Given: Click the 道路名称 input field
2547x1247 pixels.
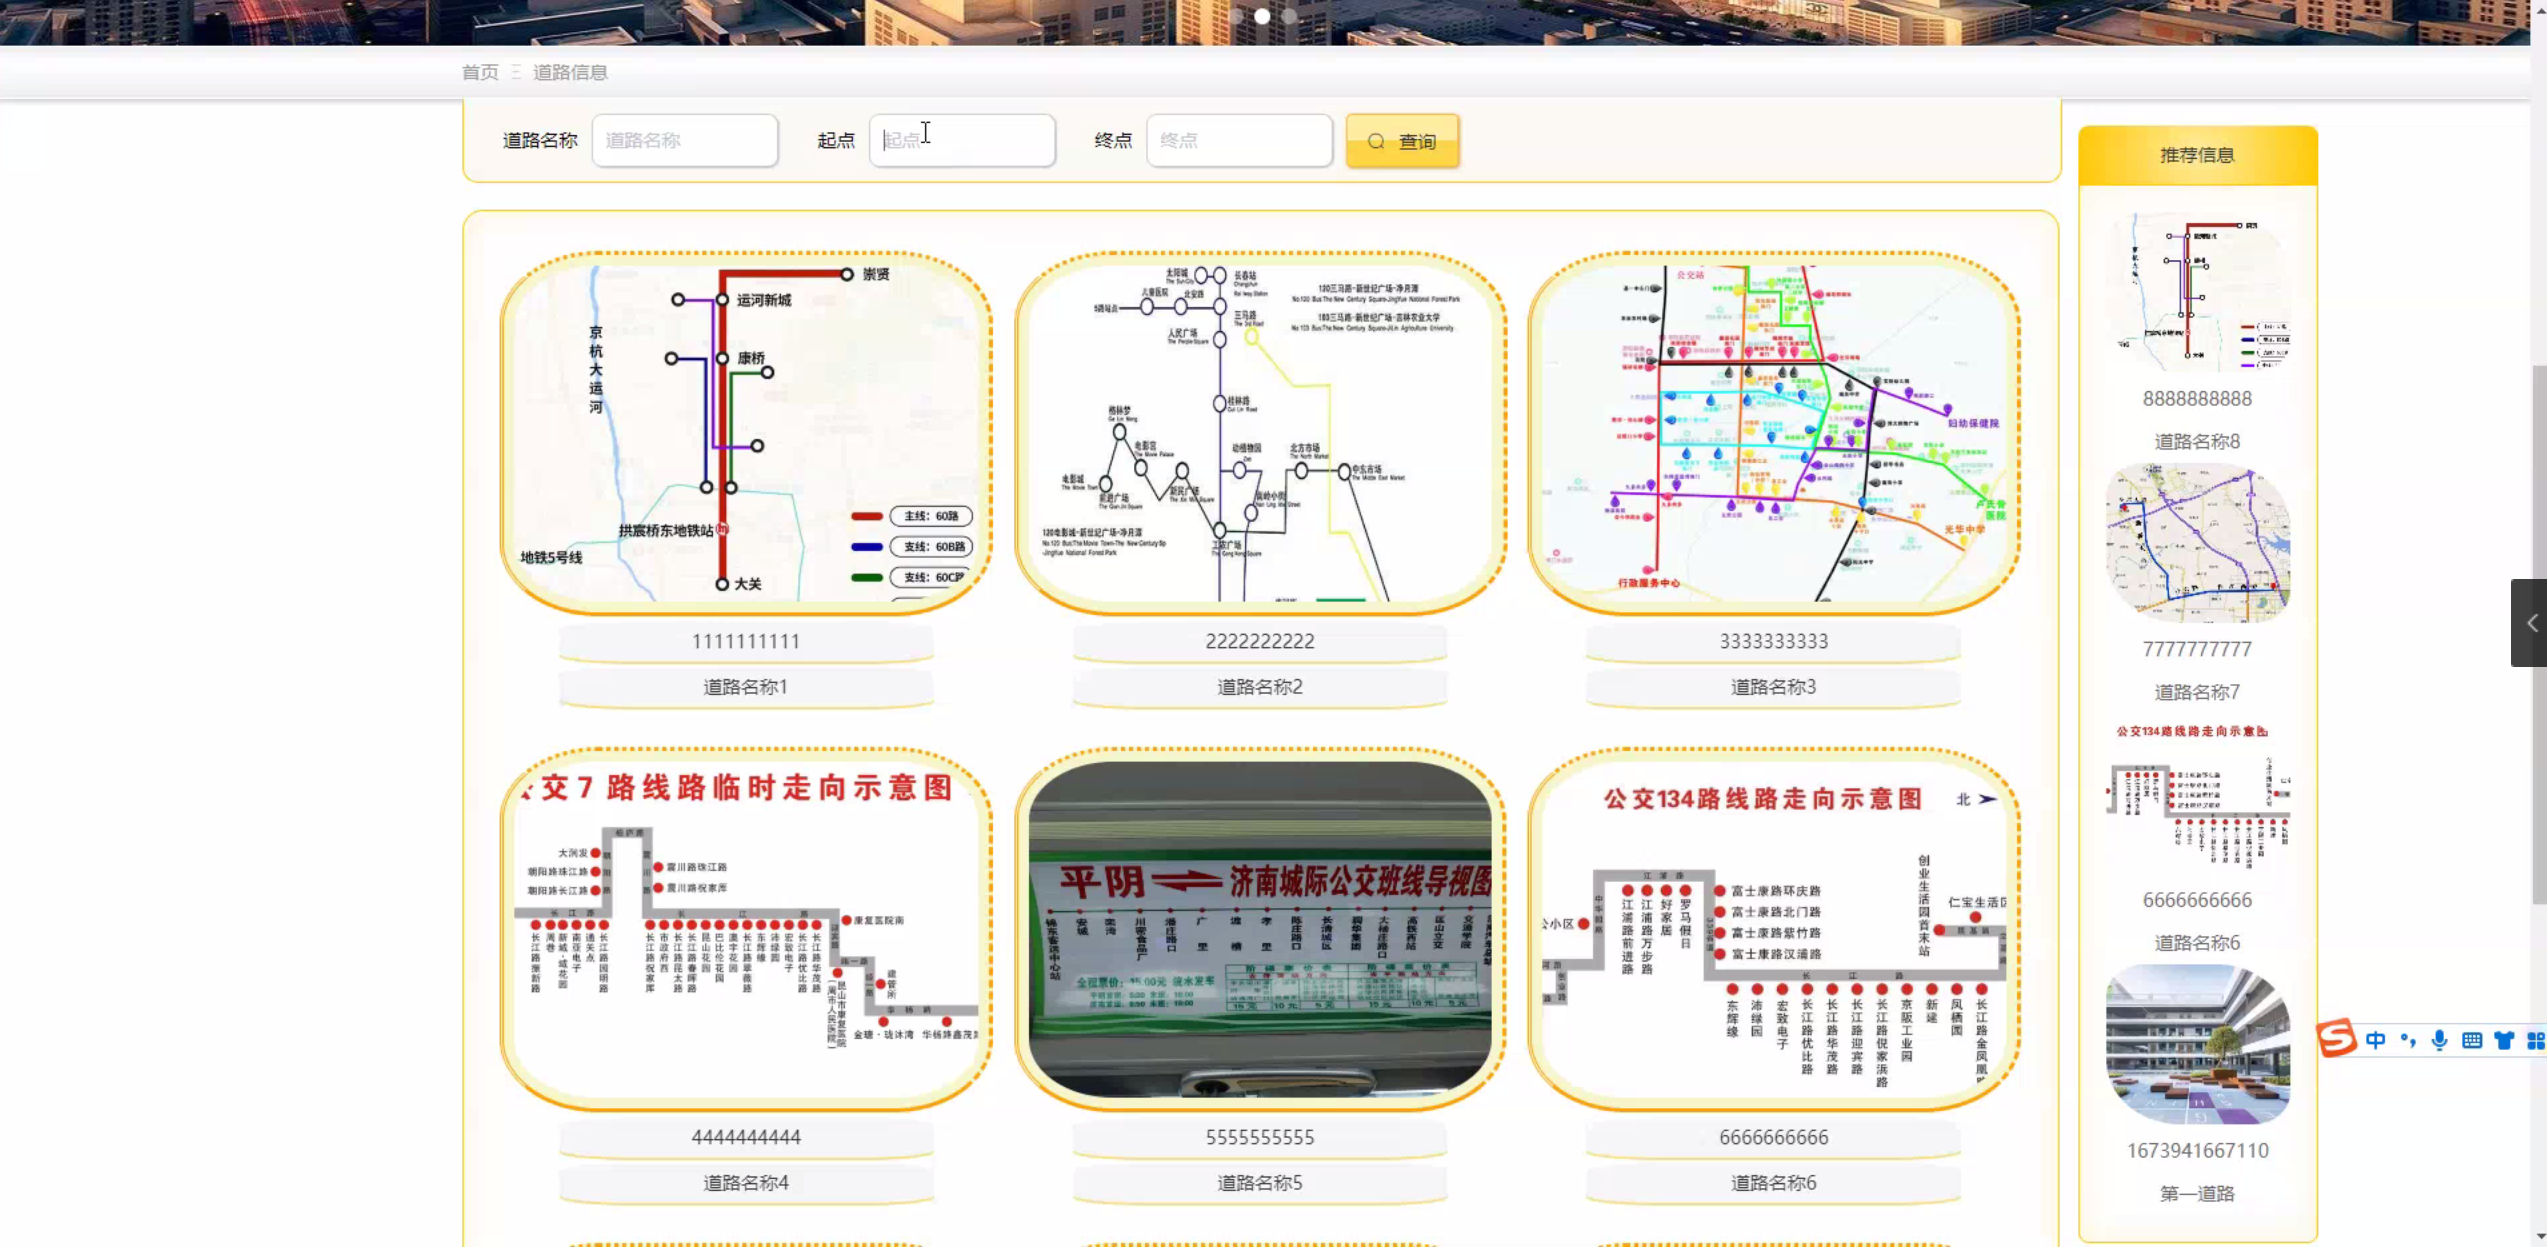Looking at the screenshot, I should [684, 140].
